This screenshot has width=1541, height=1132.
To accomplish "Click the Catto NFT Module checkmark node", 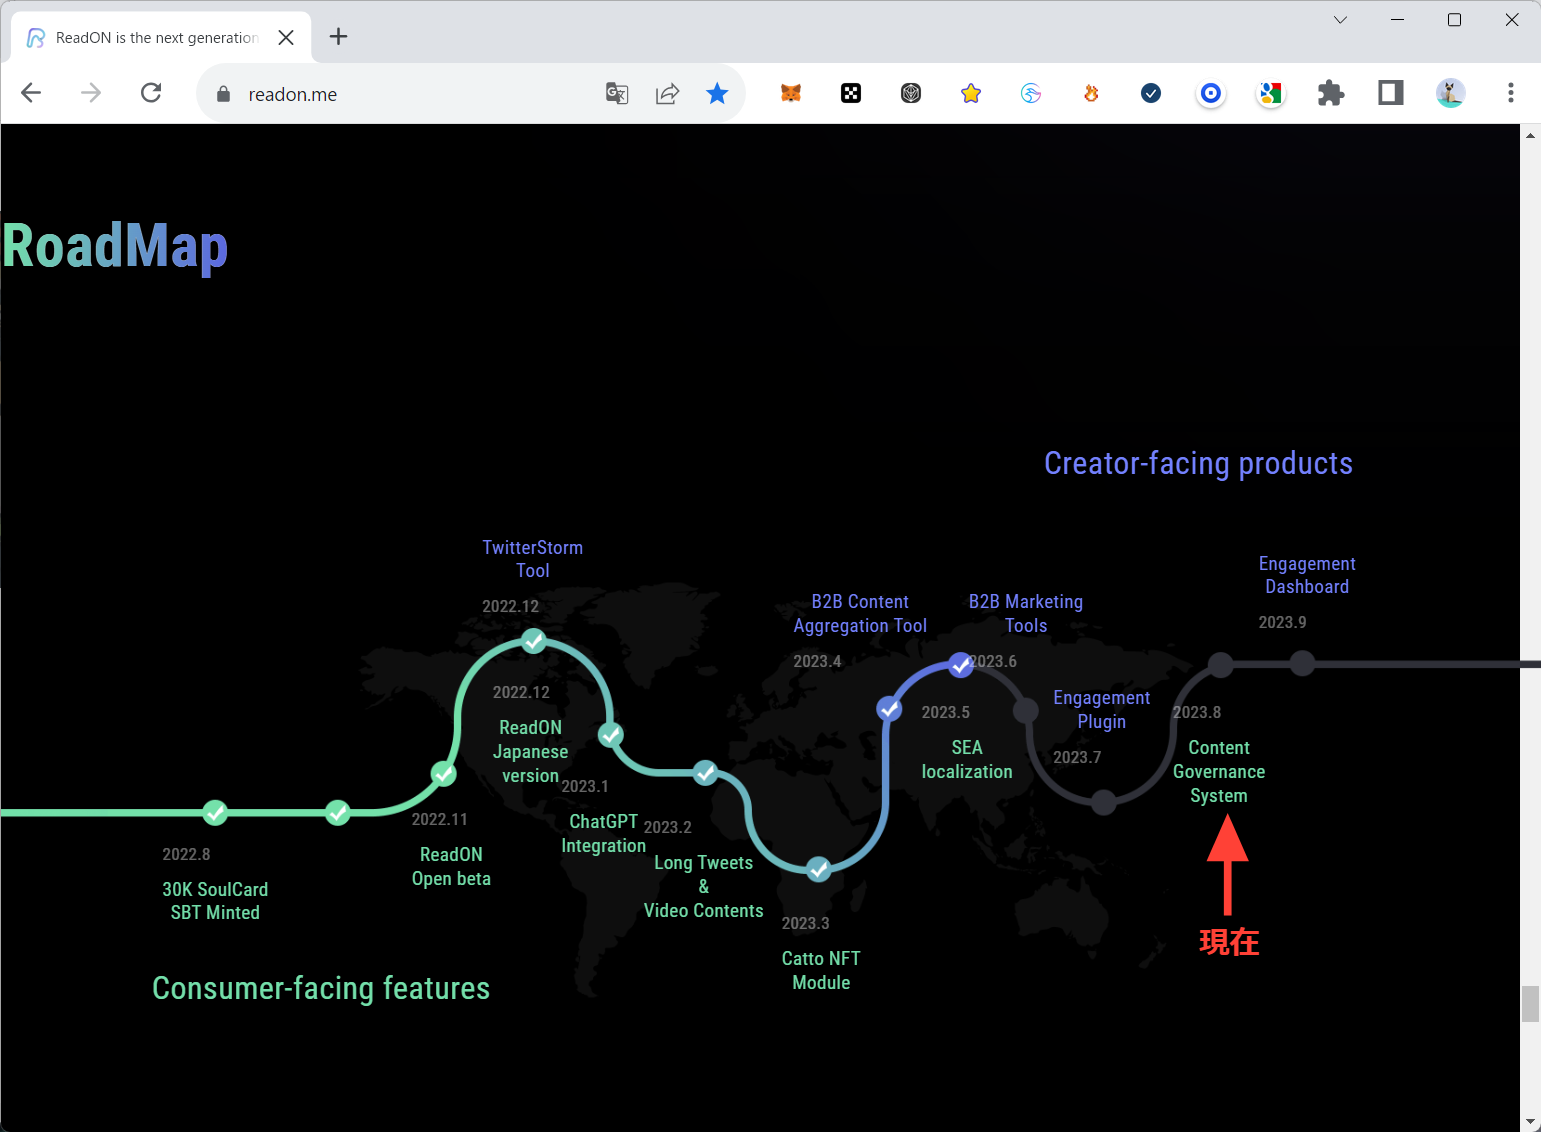I will [819, 869].
